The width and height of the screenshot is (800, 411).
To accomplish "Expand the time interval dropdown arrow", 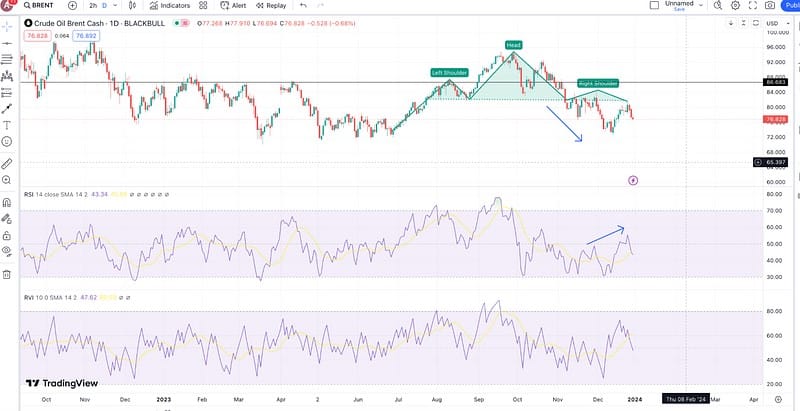I will click(x=118, y=5).
